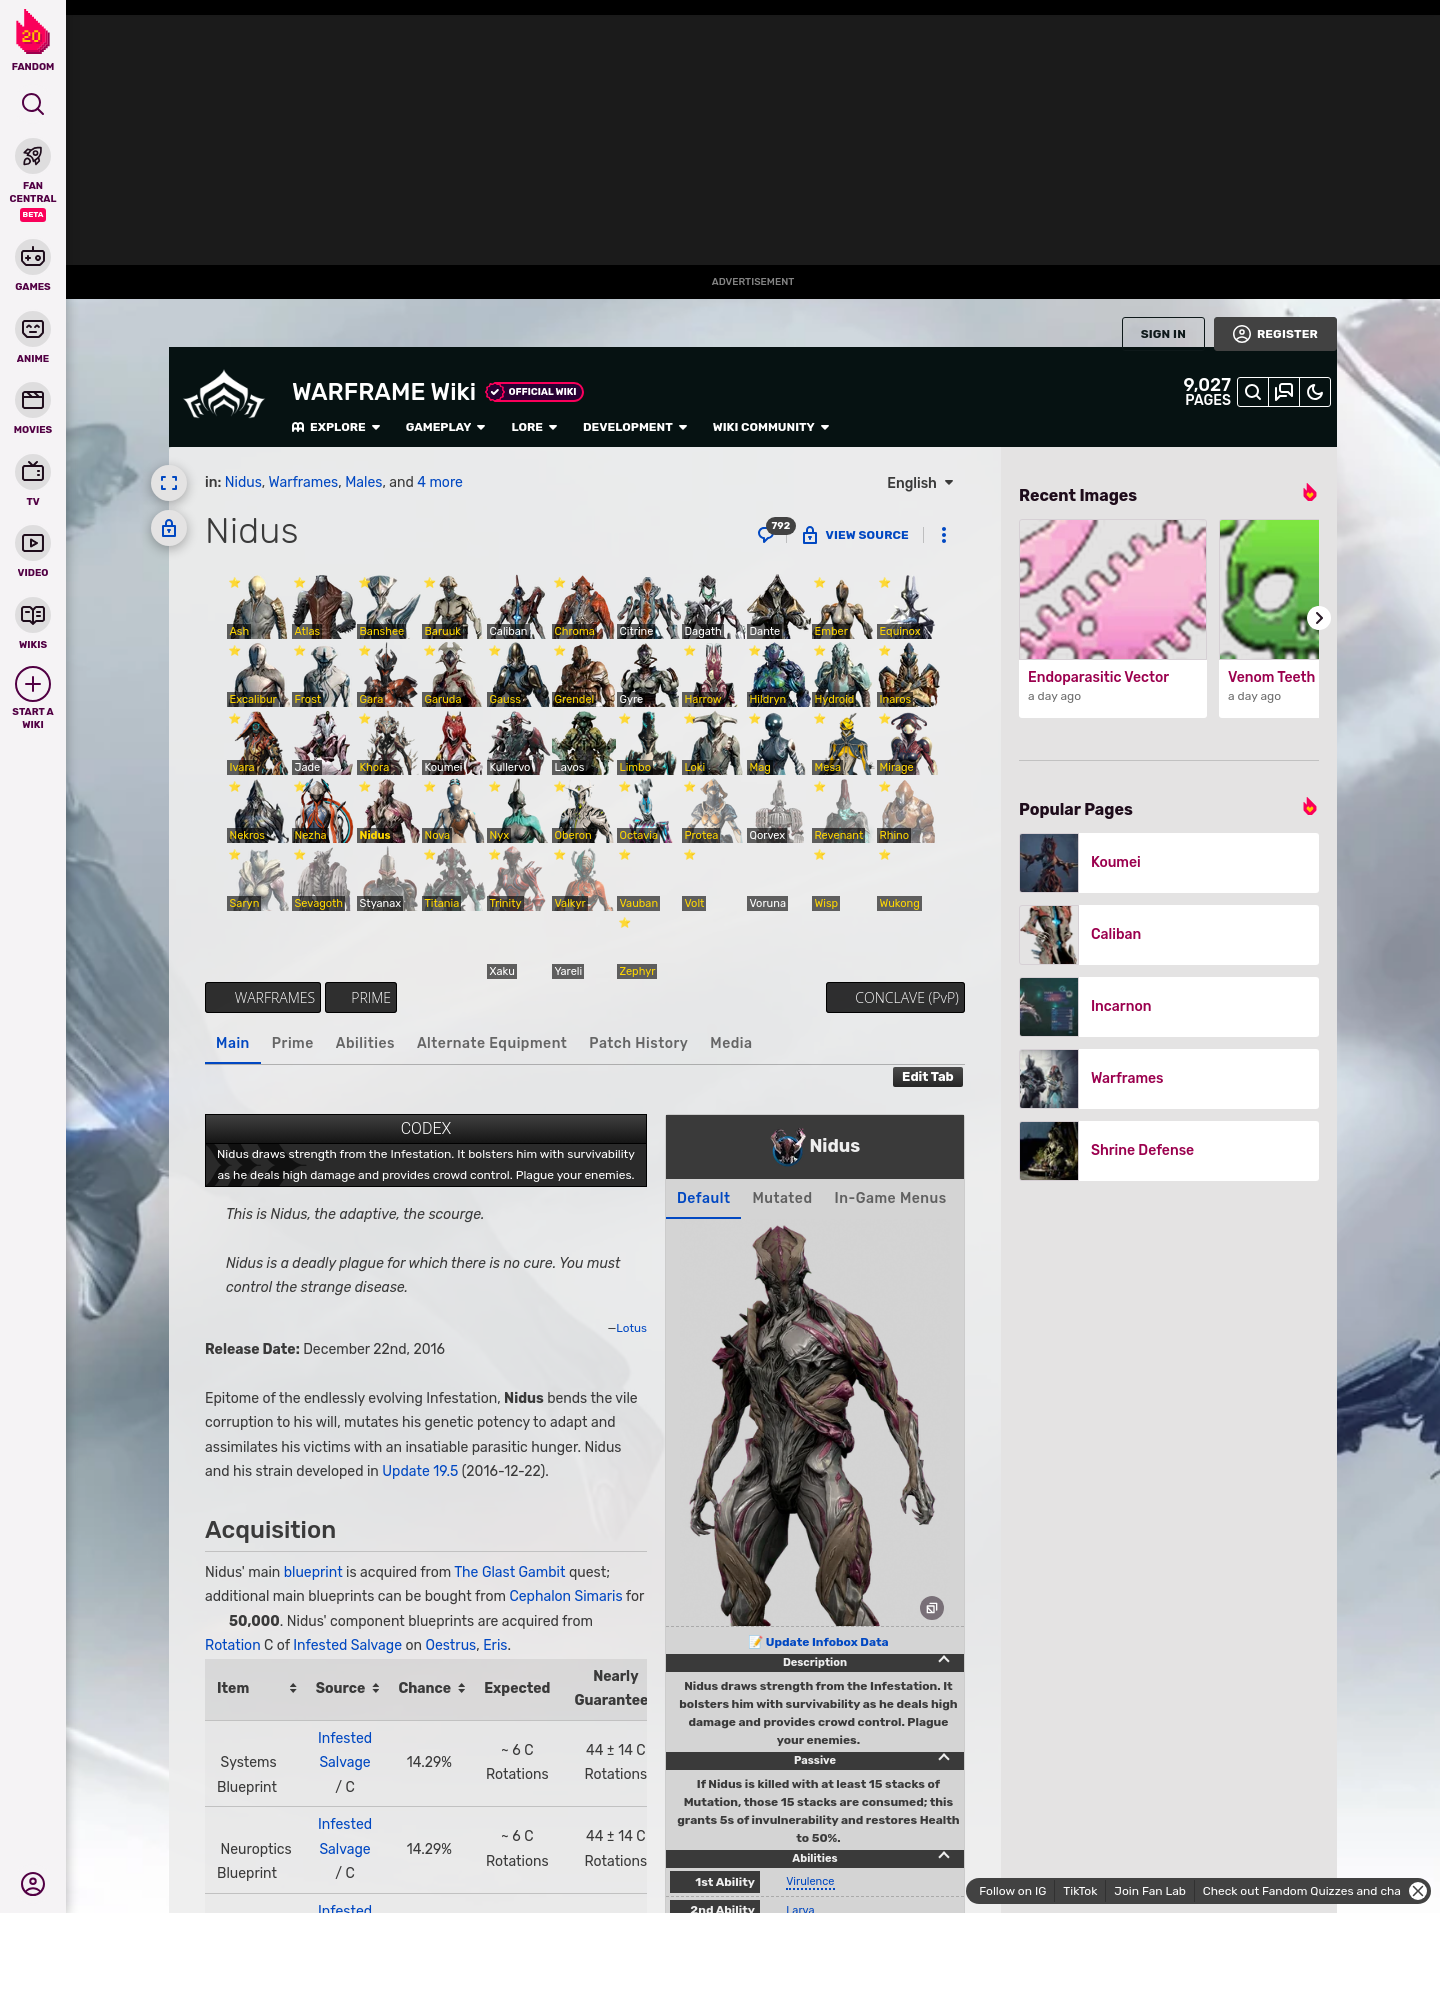Open more actions three-dot menu
The image size is (1440, 2000).
click(x=944, y=535)
